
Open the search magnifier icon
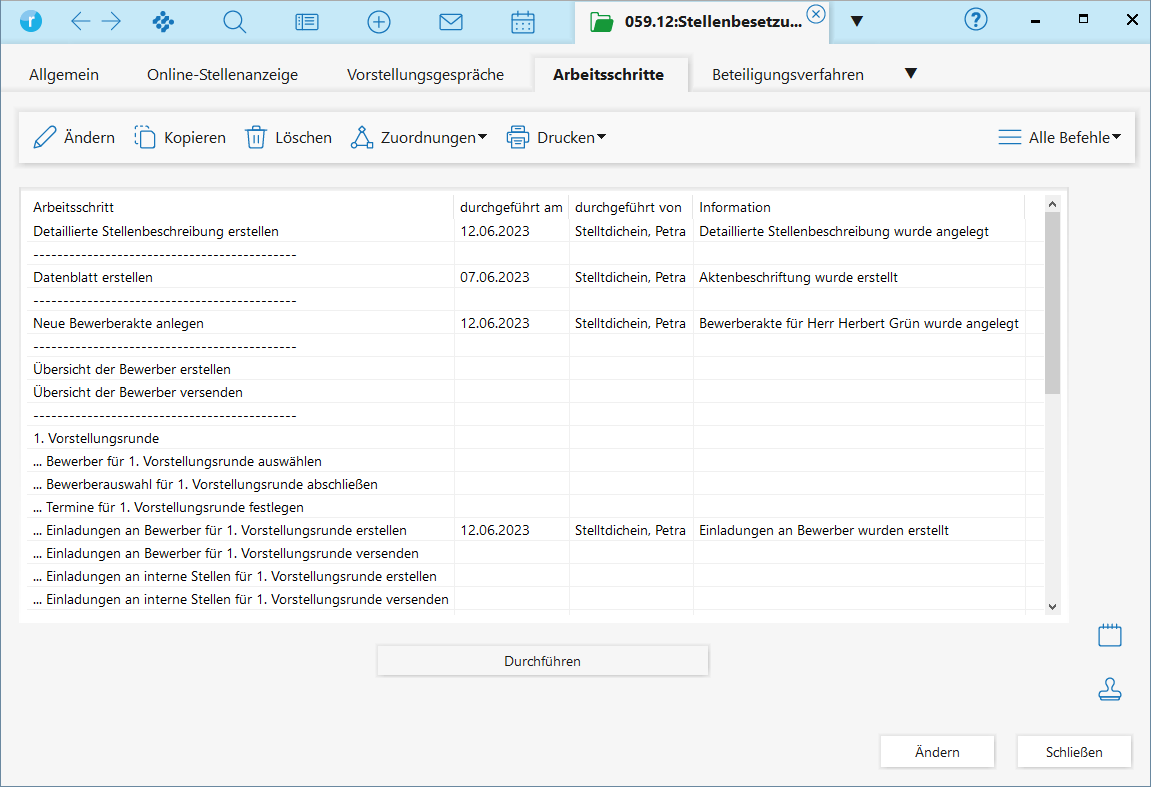(235, 22)
